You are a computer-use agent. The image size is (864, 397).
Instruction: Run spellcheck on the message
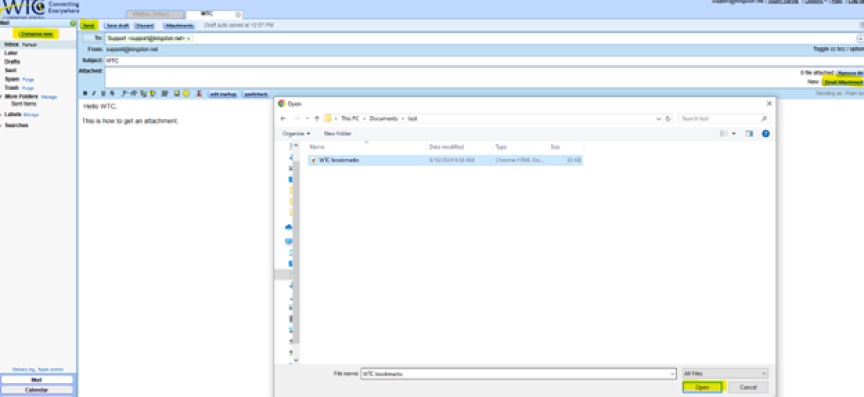pos(256,94)
